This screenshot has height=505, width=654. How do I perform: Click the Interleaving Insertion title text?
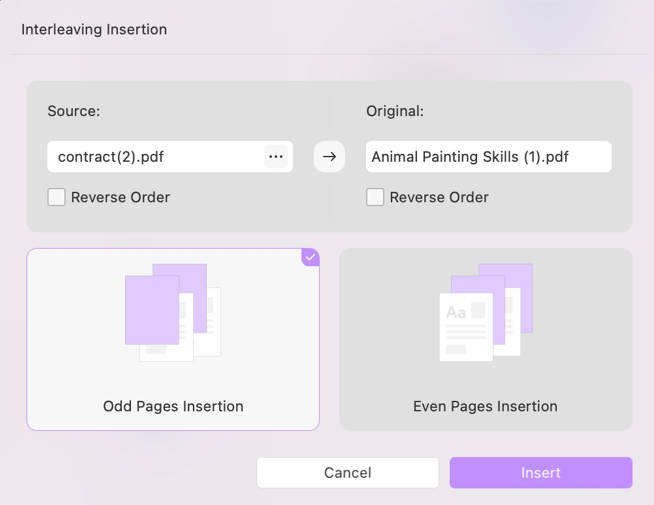click(x=94, y=30)
